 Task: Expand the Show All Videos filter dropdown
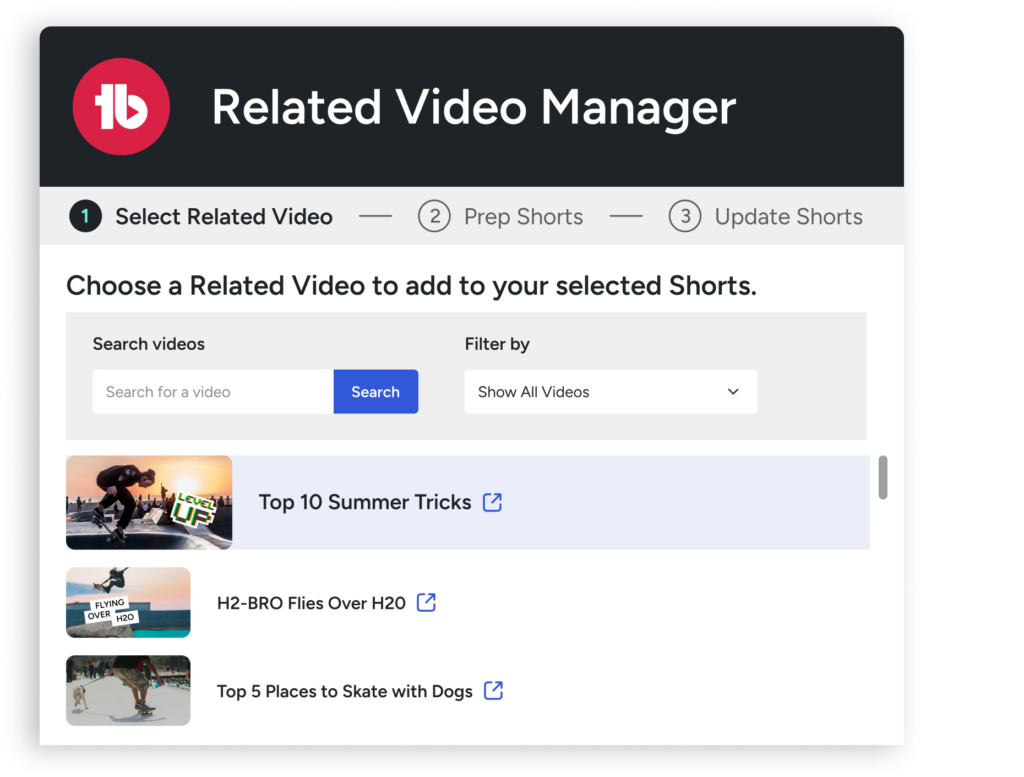(610, 392)
